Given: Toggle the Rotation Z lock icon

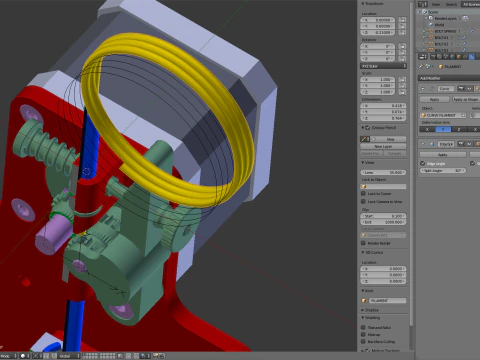Looking at the screenshot, I should pos(402,59).
